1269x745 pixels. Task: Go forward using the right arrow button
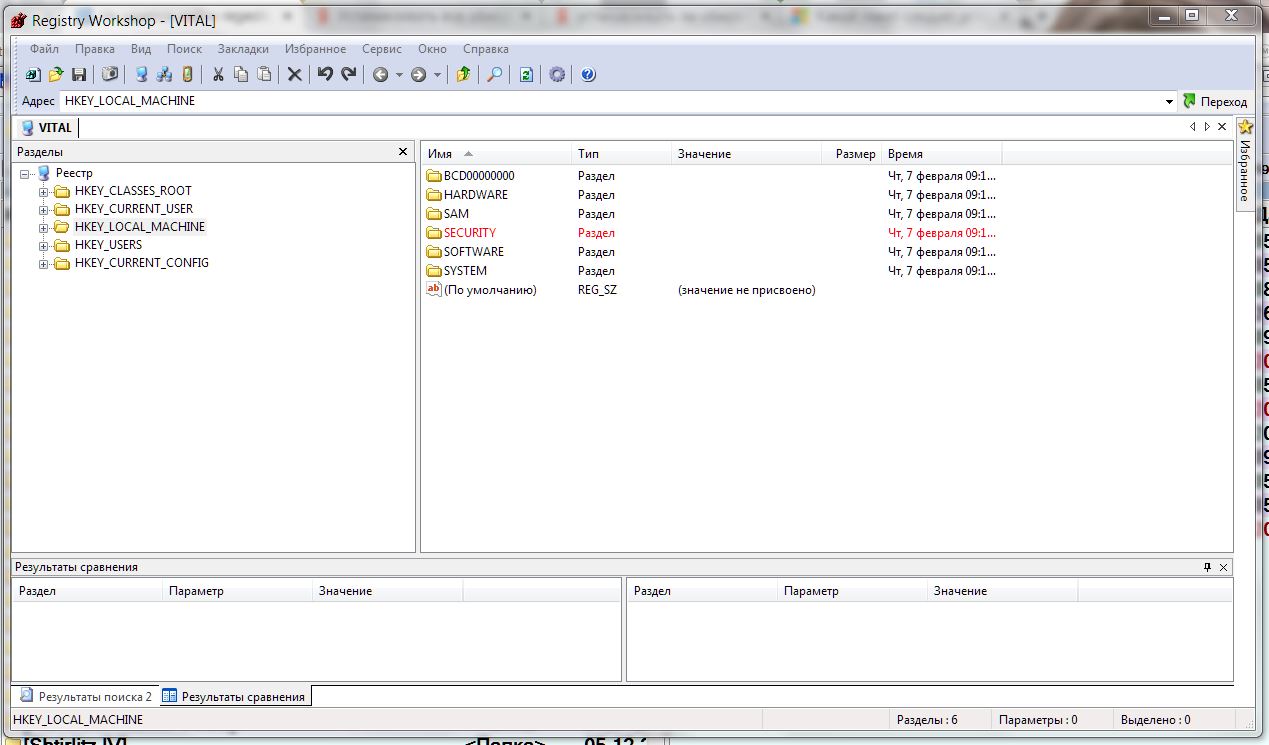[x=418, y=74]
